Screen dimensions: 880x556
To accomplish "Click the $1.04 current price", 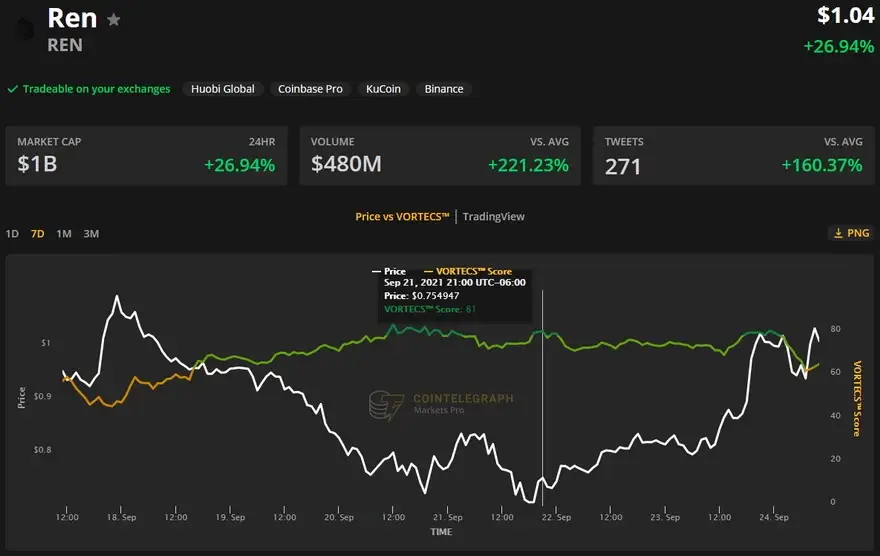I will pyautogui.click(x=846, y=16).
